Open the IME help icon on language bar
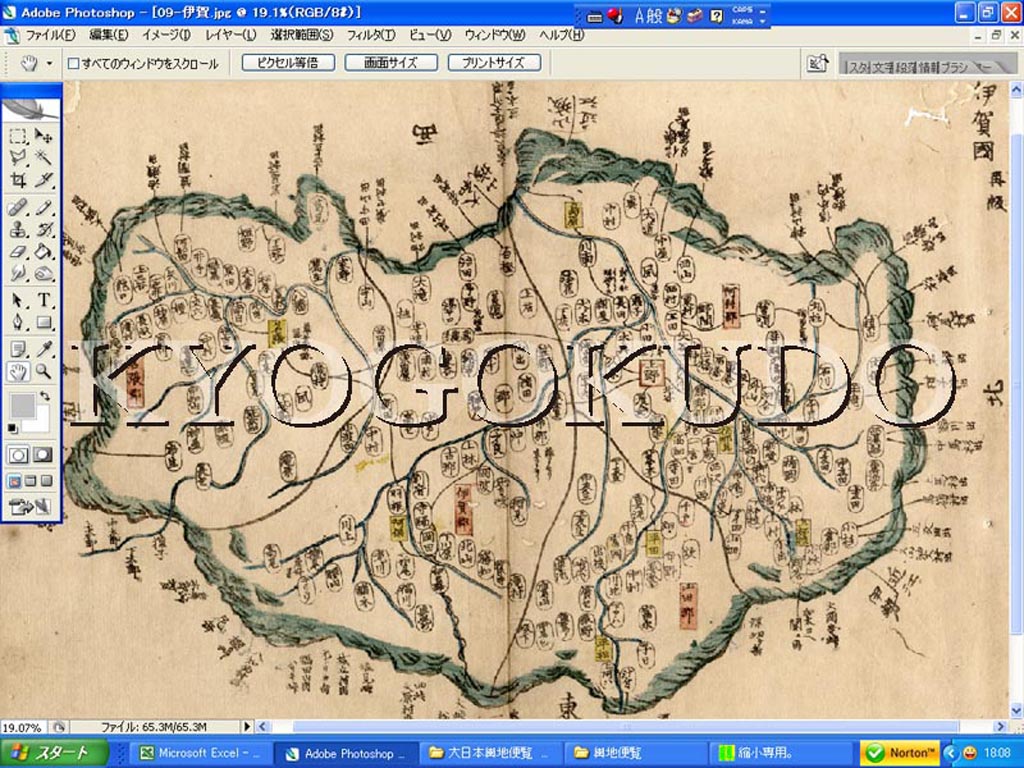 [x=716, y=16]
